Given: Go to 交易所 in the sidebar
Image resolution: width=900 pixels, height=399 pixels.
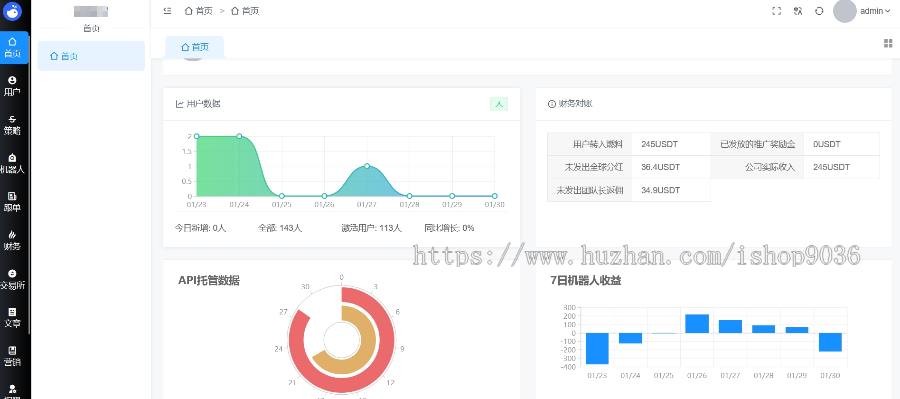Looking at the screenshot, I should 12,280.
